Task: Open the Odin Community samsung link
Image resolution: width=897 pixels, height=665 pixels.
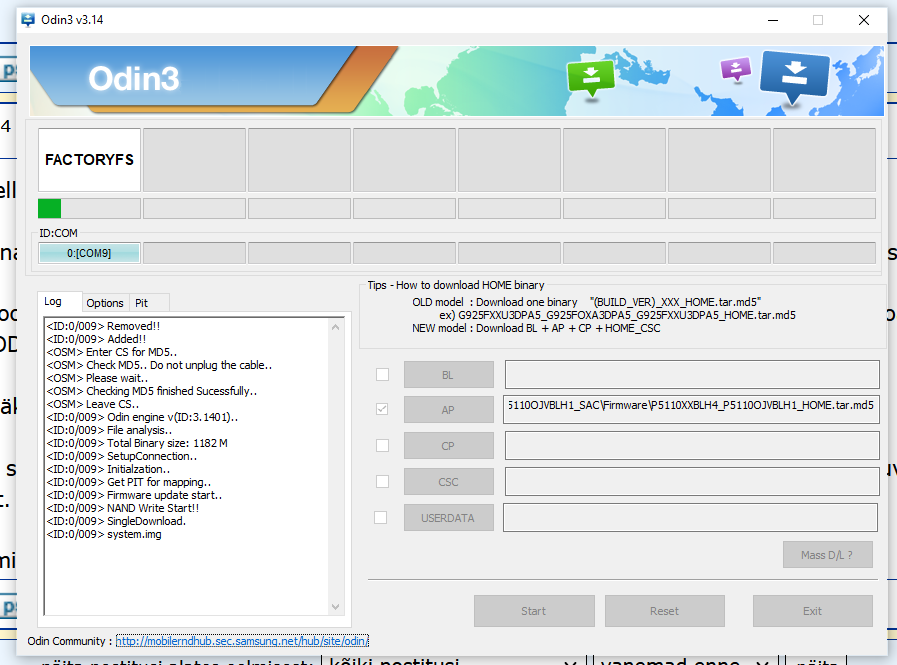Action: click(x=242, y=641)
